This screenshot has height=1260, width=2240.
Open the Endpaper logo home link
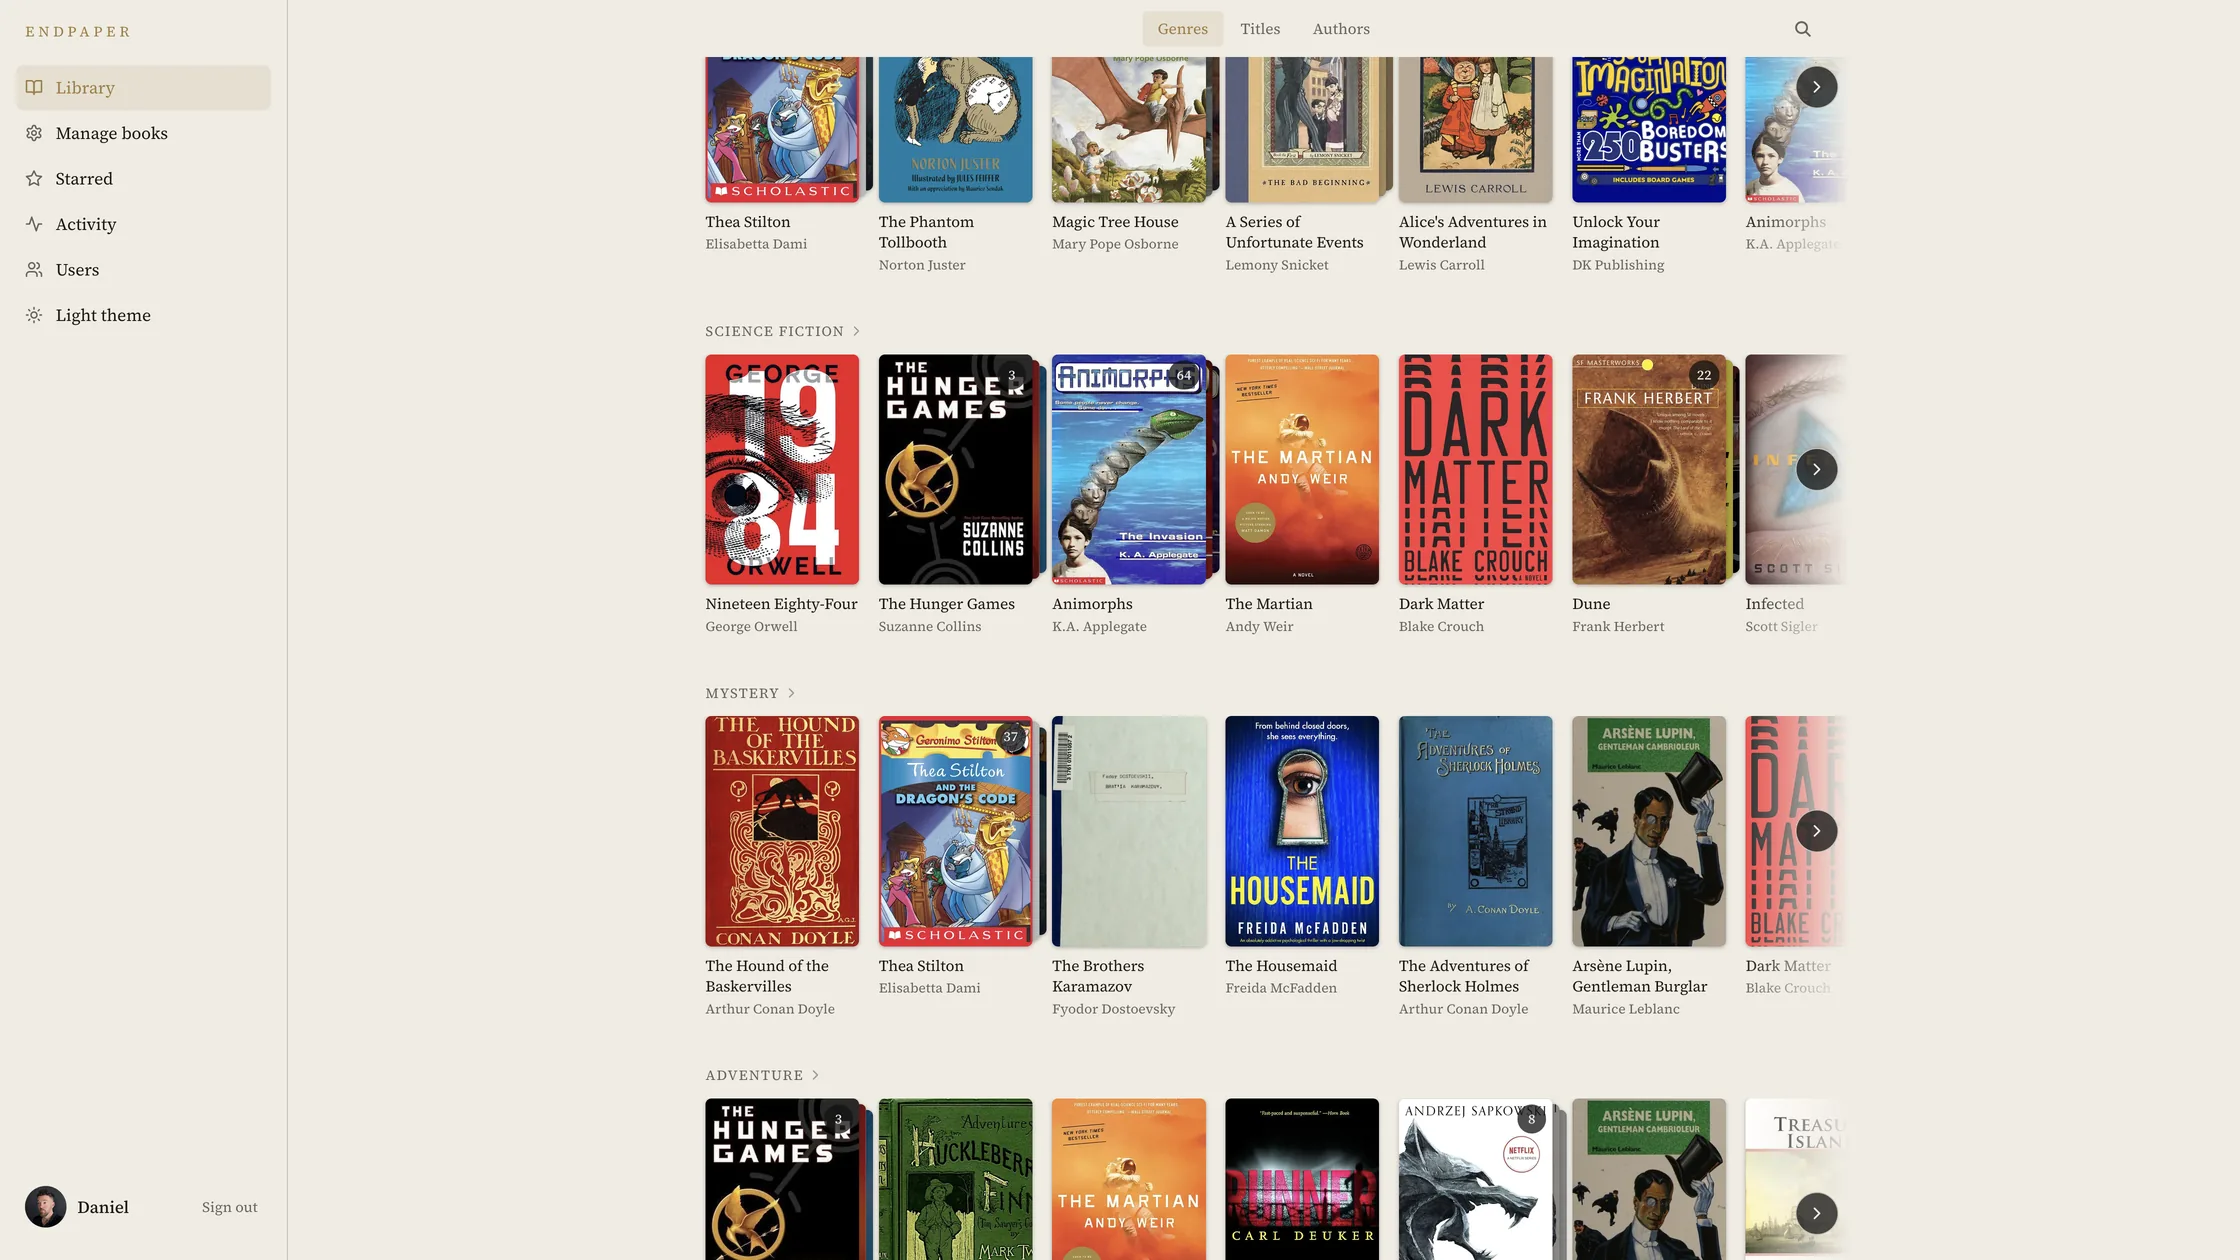coord(78,31)
